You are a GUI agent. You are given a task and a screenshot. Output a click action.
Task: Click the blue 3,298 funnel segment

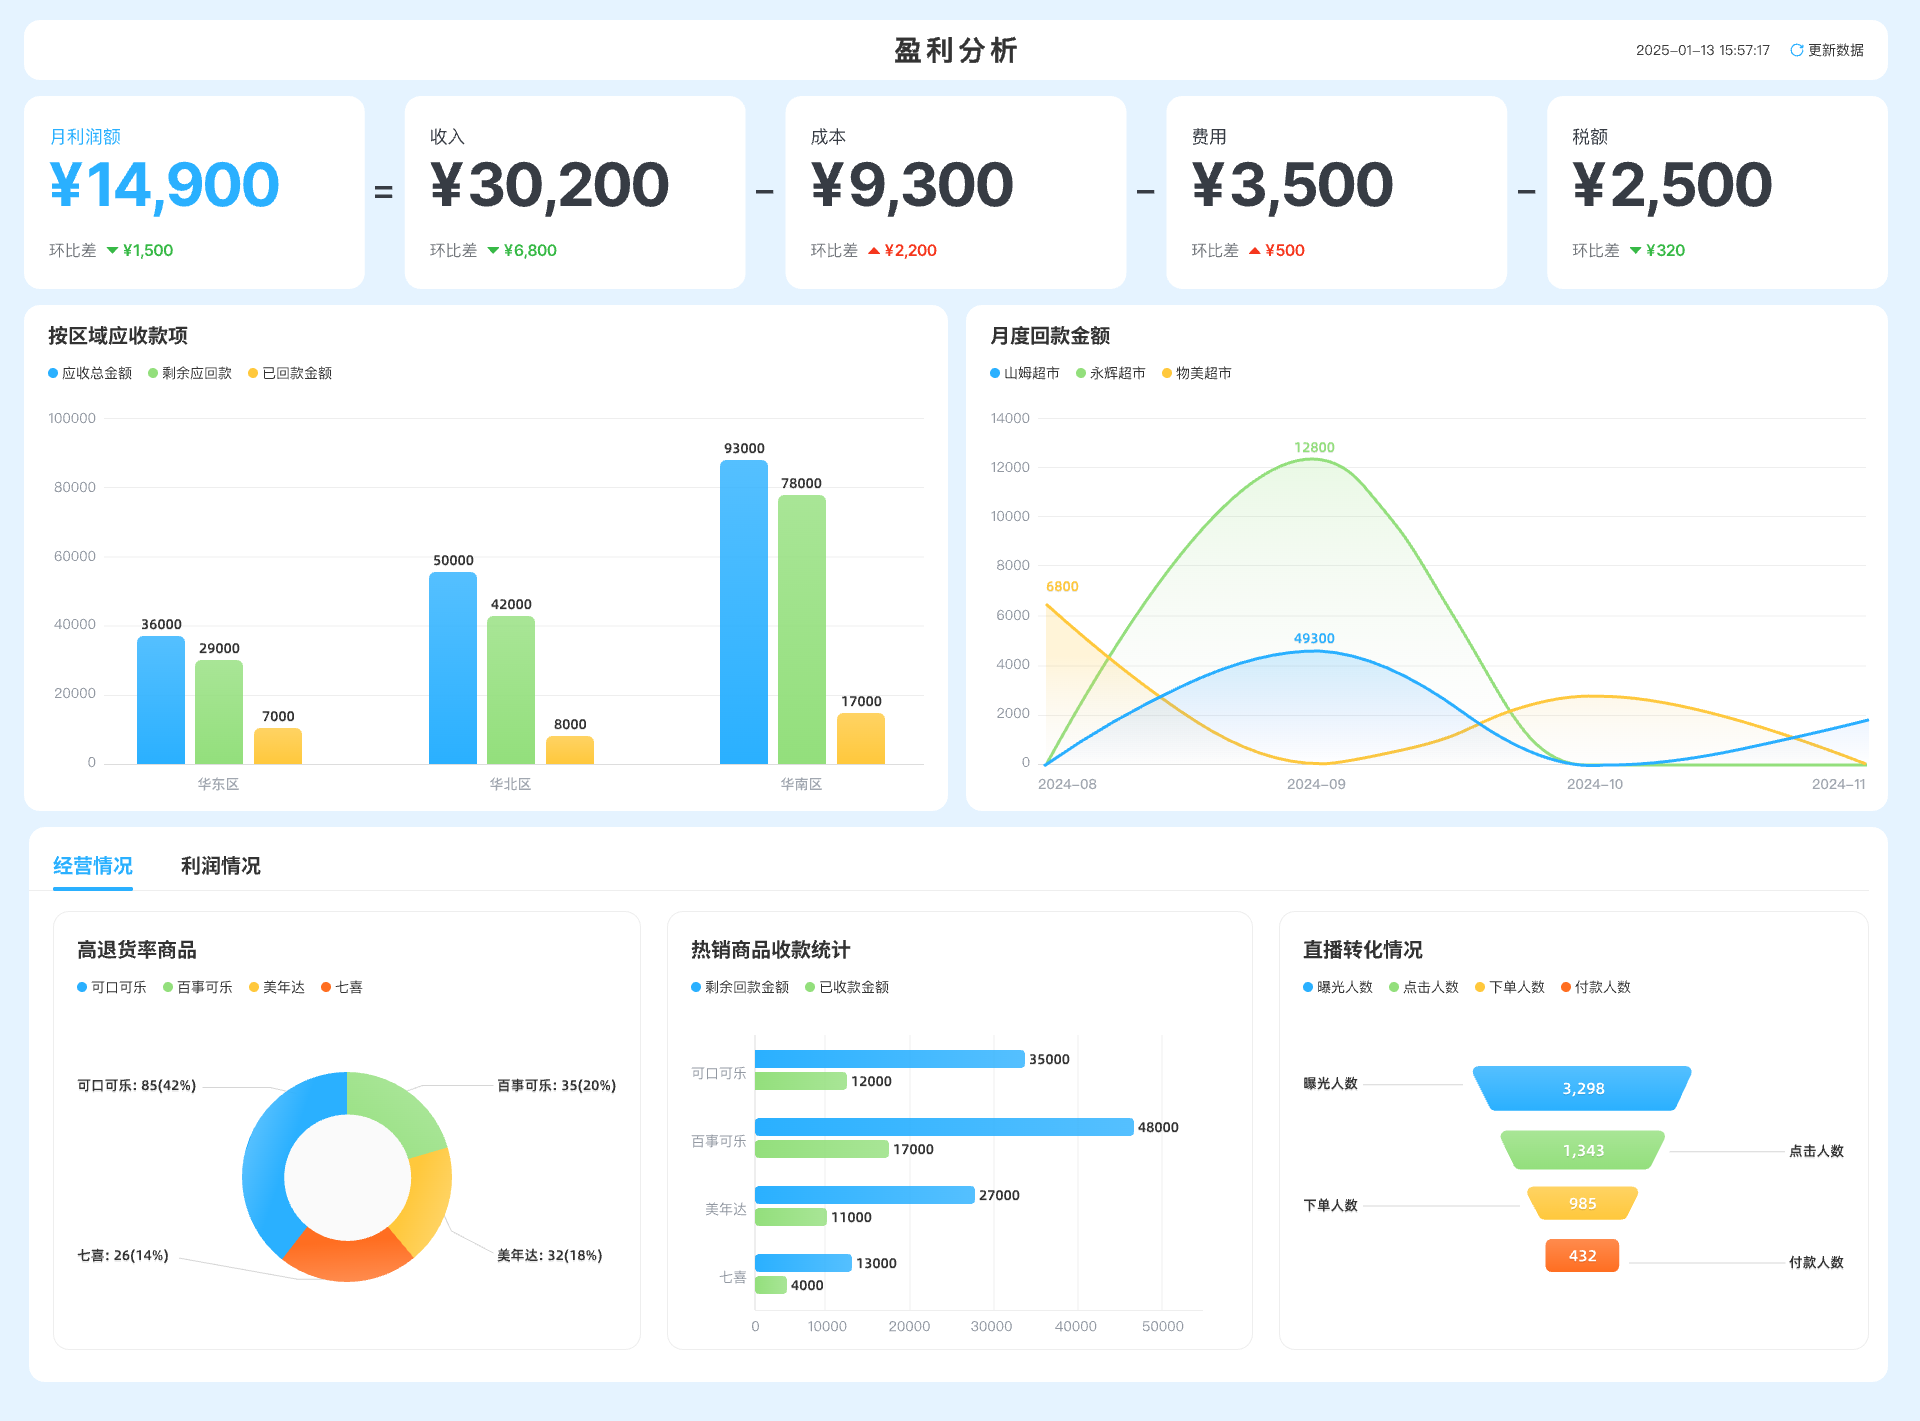point(1582,1088)
